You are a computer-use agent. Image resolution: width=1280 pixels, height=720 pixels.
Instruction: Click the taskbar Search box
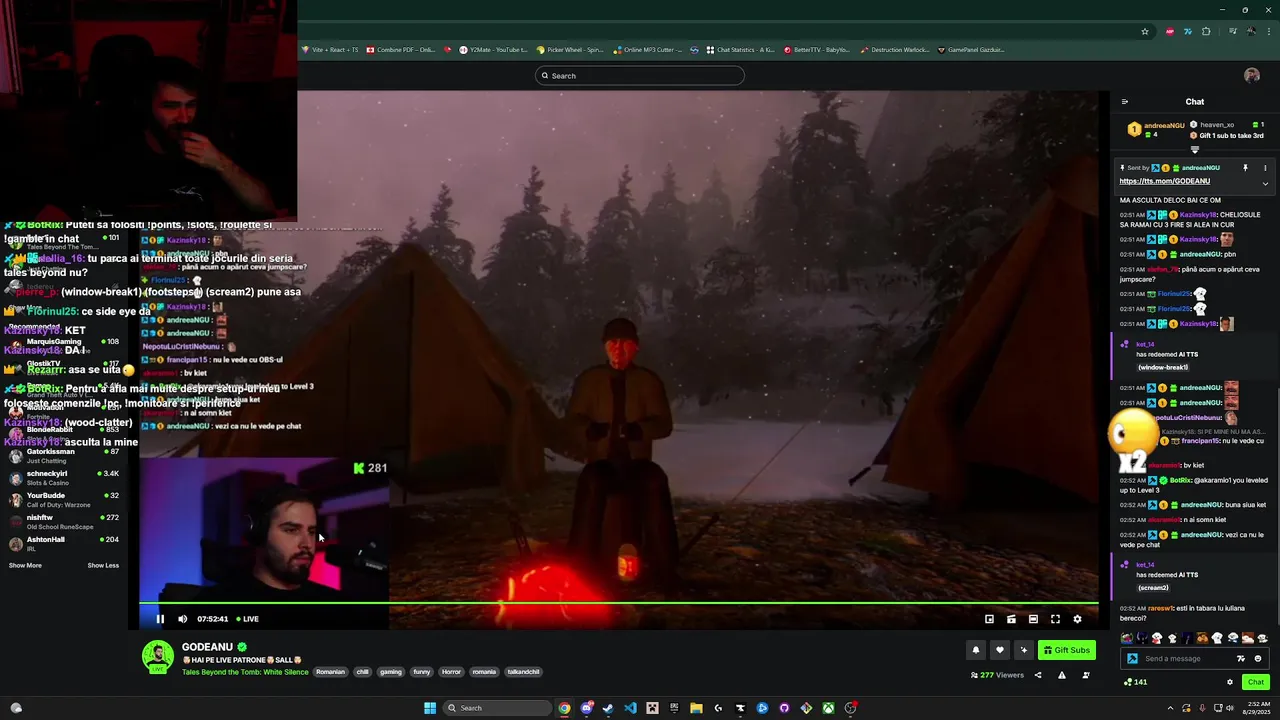pos(497,708)
